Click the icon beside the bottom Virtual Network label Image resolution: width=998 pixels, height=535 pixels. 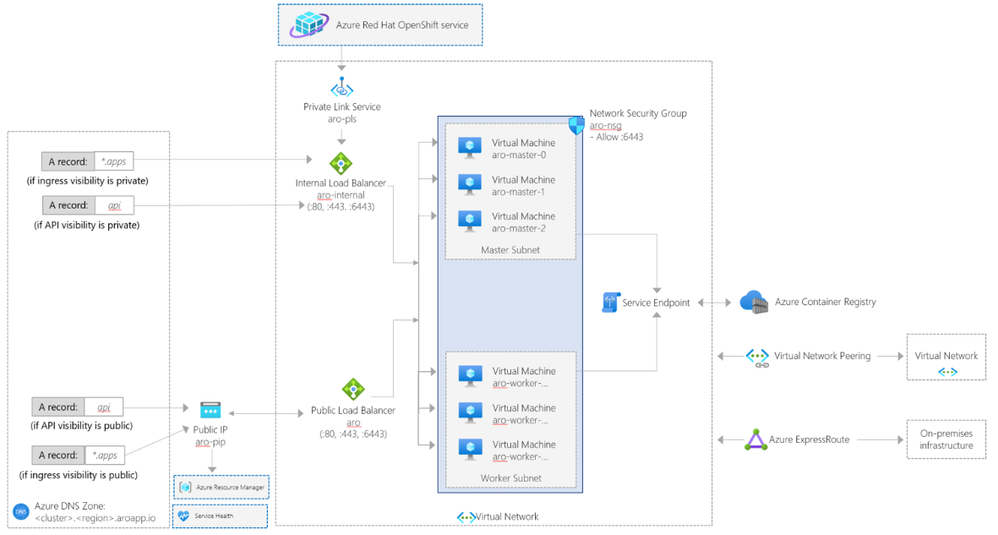[465, 517]
